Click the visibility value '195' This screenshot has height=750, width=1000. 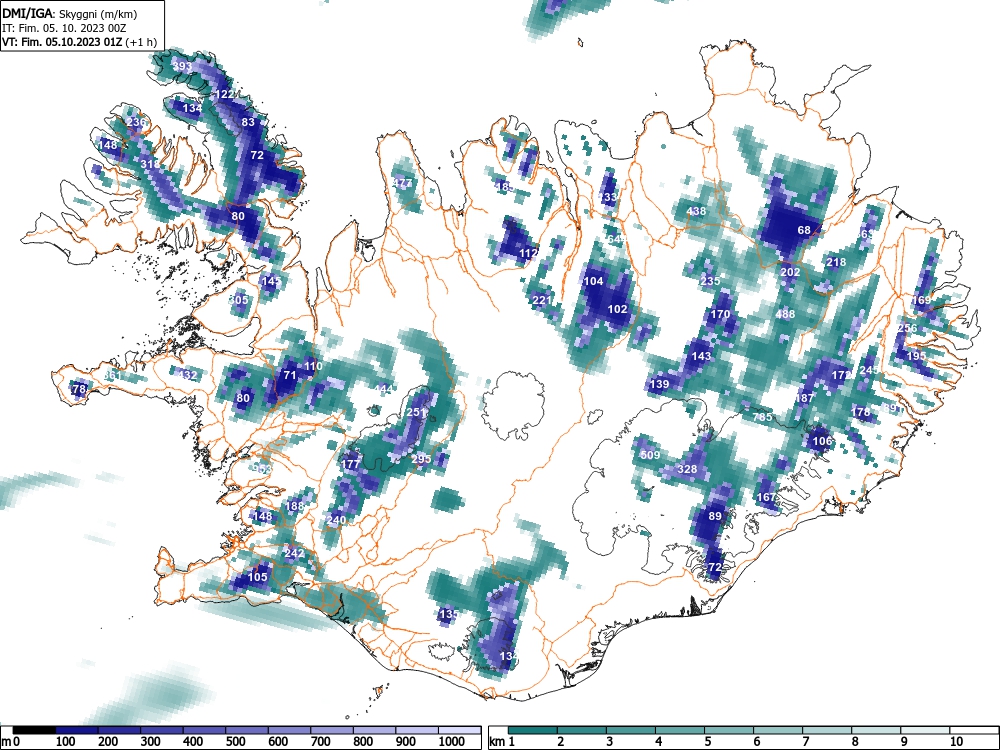[916, 357]
